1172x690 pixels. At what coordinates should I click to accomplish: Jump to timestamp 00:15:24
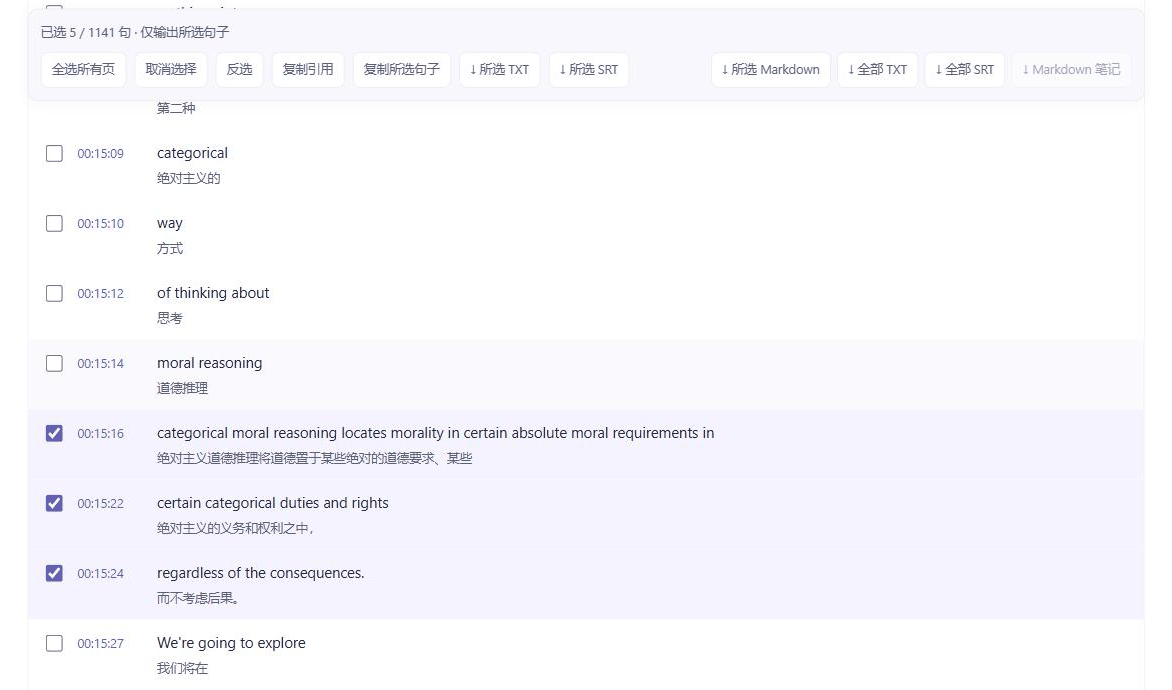[100, 573]
